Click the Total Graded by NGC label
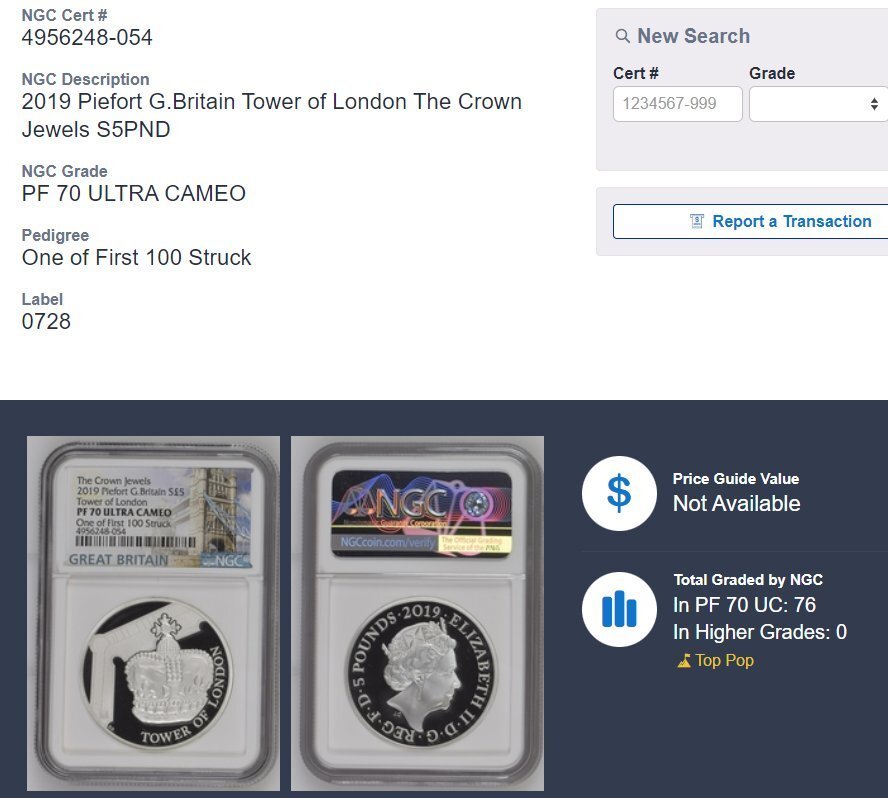888x798 pixels. click(x=748, y=579)
